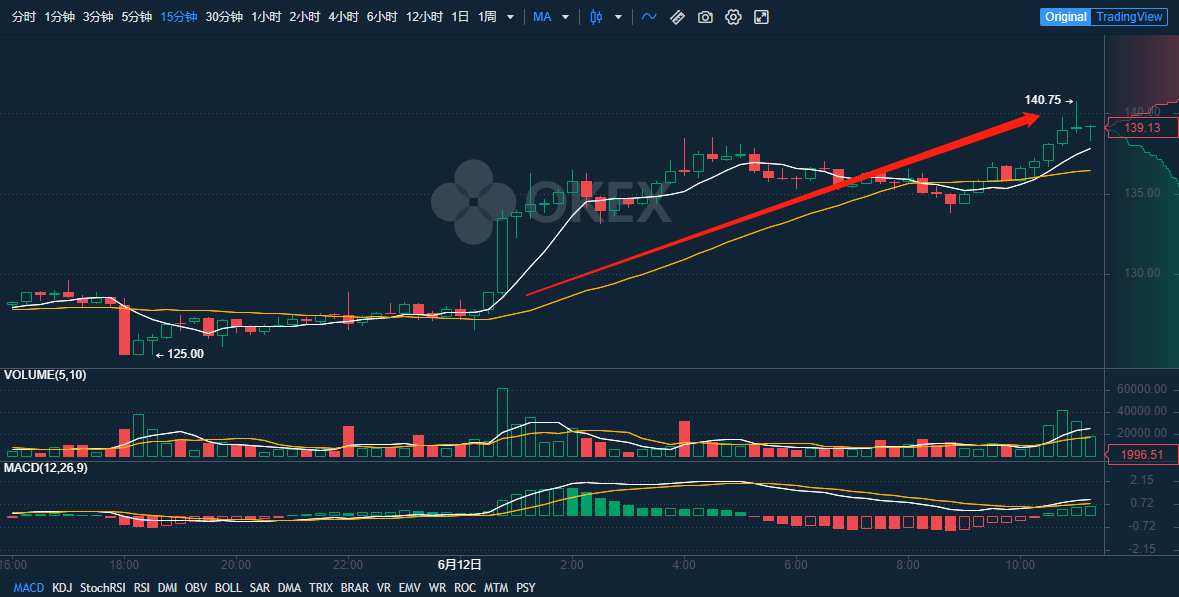Open the more timeframes dropdown arrow
This screenshot has height=597, width=1179.
pos(511,17)
